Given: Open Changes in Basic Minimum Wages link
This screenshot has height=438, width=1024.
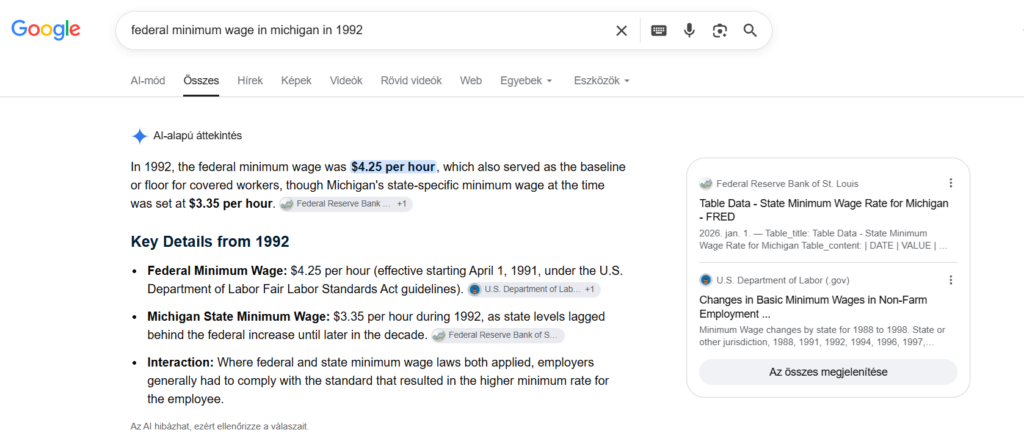Looking at the screenshot, I should coord(813,307).
